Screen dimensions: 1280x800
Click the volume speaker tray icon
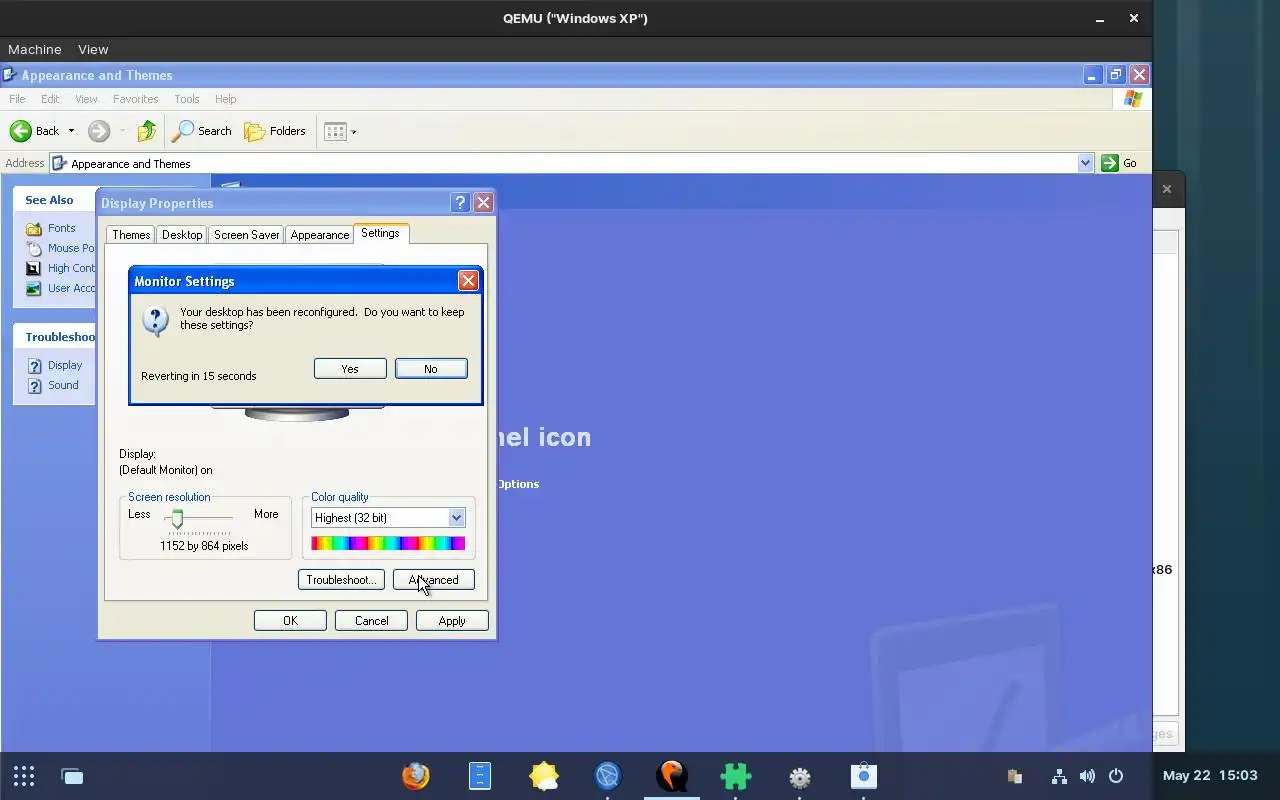pyautogui.click(x=1087, y=776)
